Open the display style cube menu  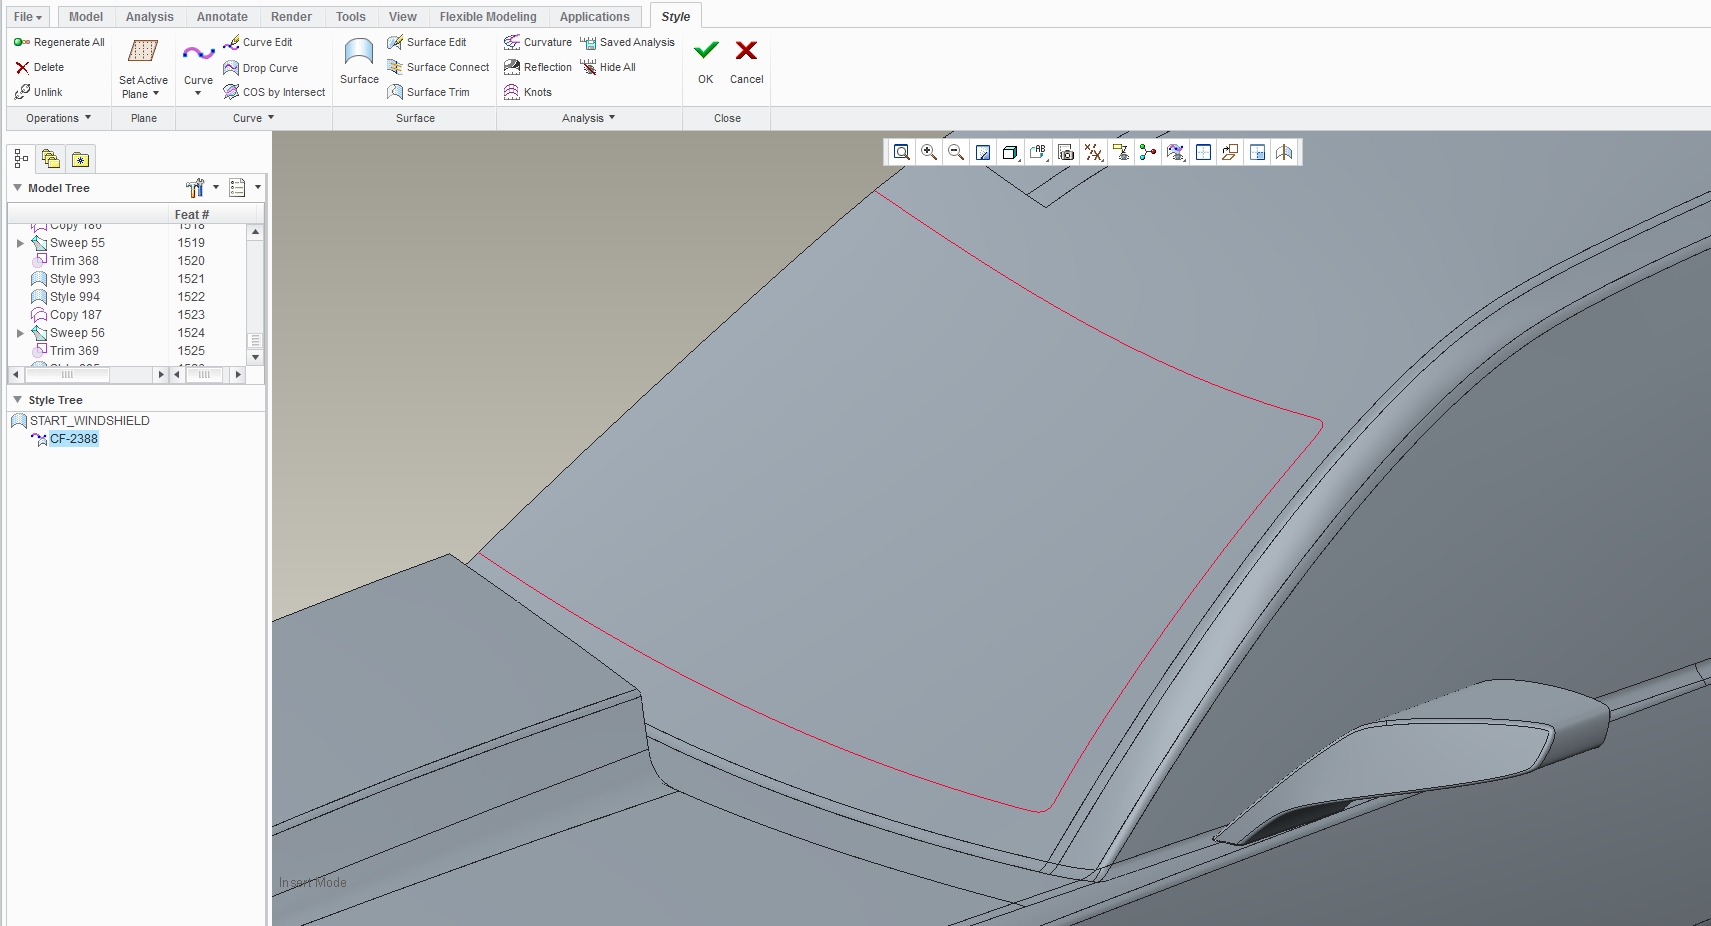point(1010,152)
